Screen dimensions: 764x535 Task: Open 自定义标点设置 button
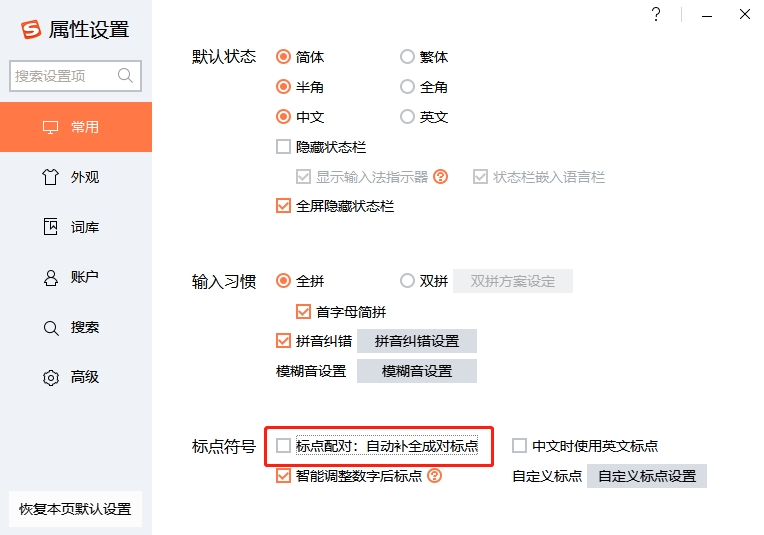(647, 476)
